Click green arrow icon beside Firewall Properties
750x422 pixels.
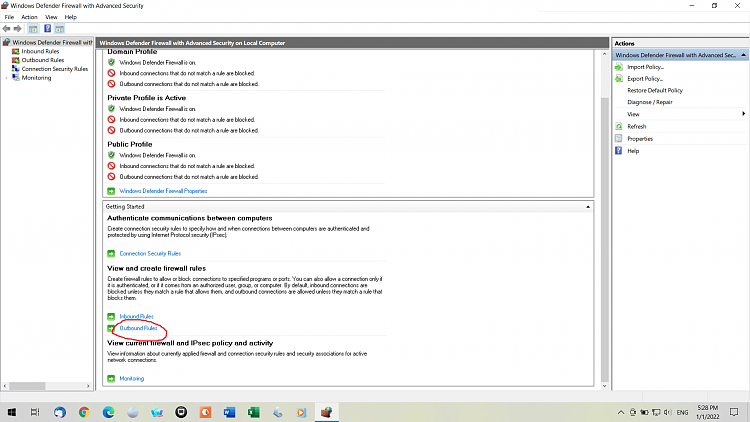pyautogui.click(x=111, y=191)
